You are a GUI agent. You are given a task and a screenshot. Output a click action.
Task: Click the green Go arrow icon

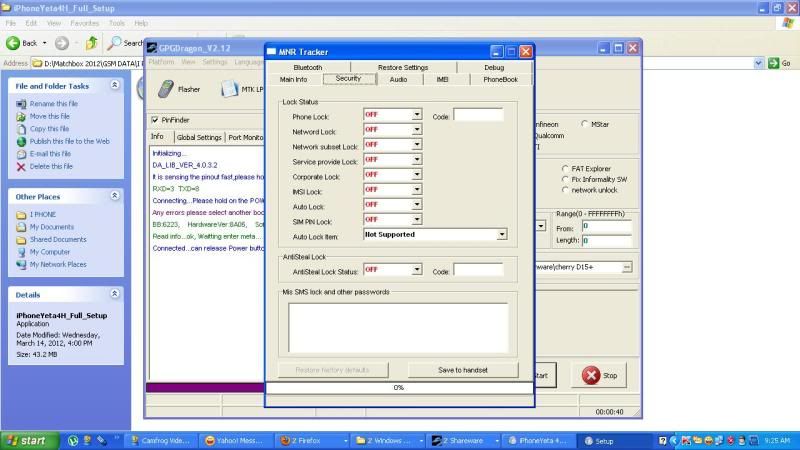(773, 63)
